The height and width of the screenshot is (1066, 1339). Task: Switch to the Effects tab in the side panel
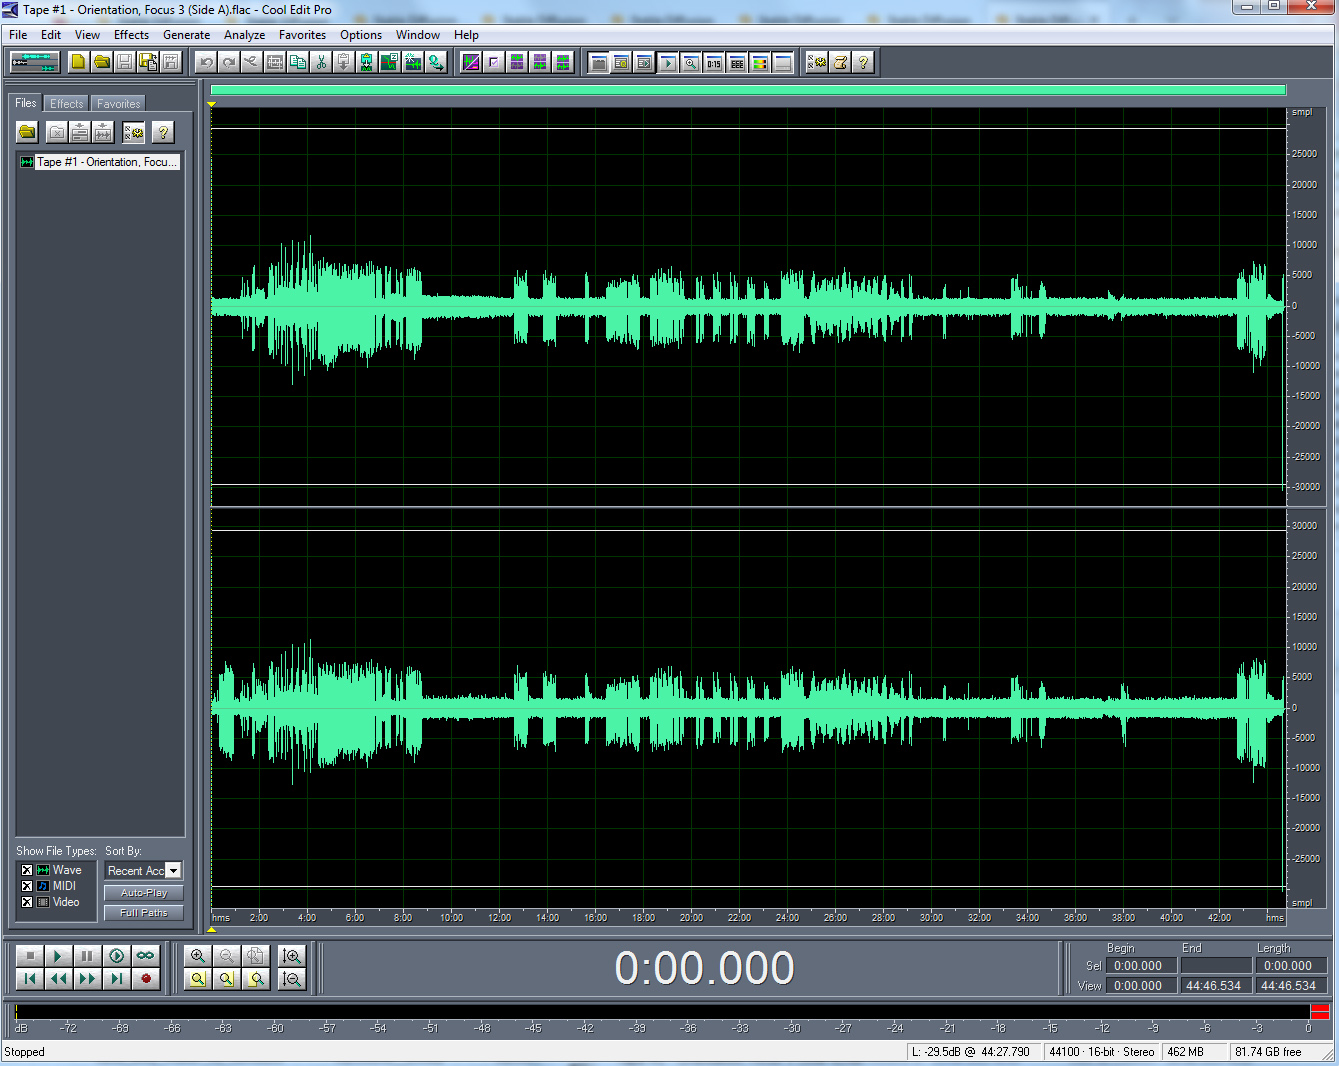(x=67, y=104)
